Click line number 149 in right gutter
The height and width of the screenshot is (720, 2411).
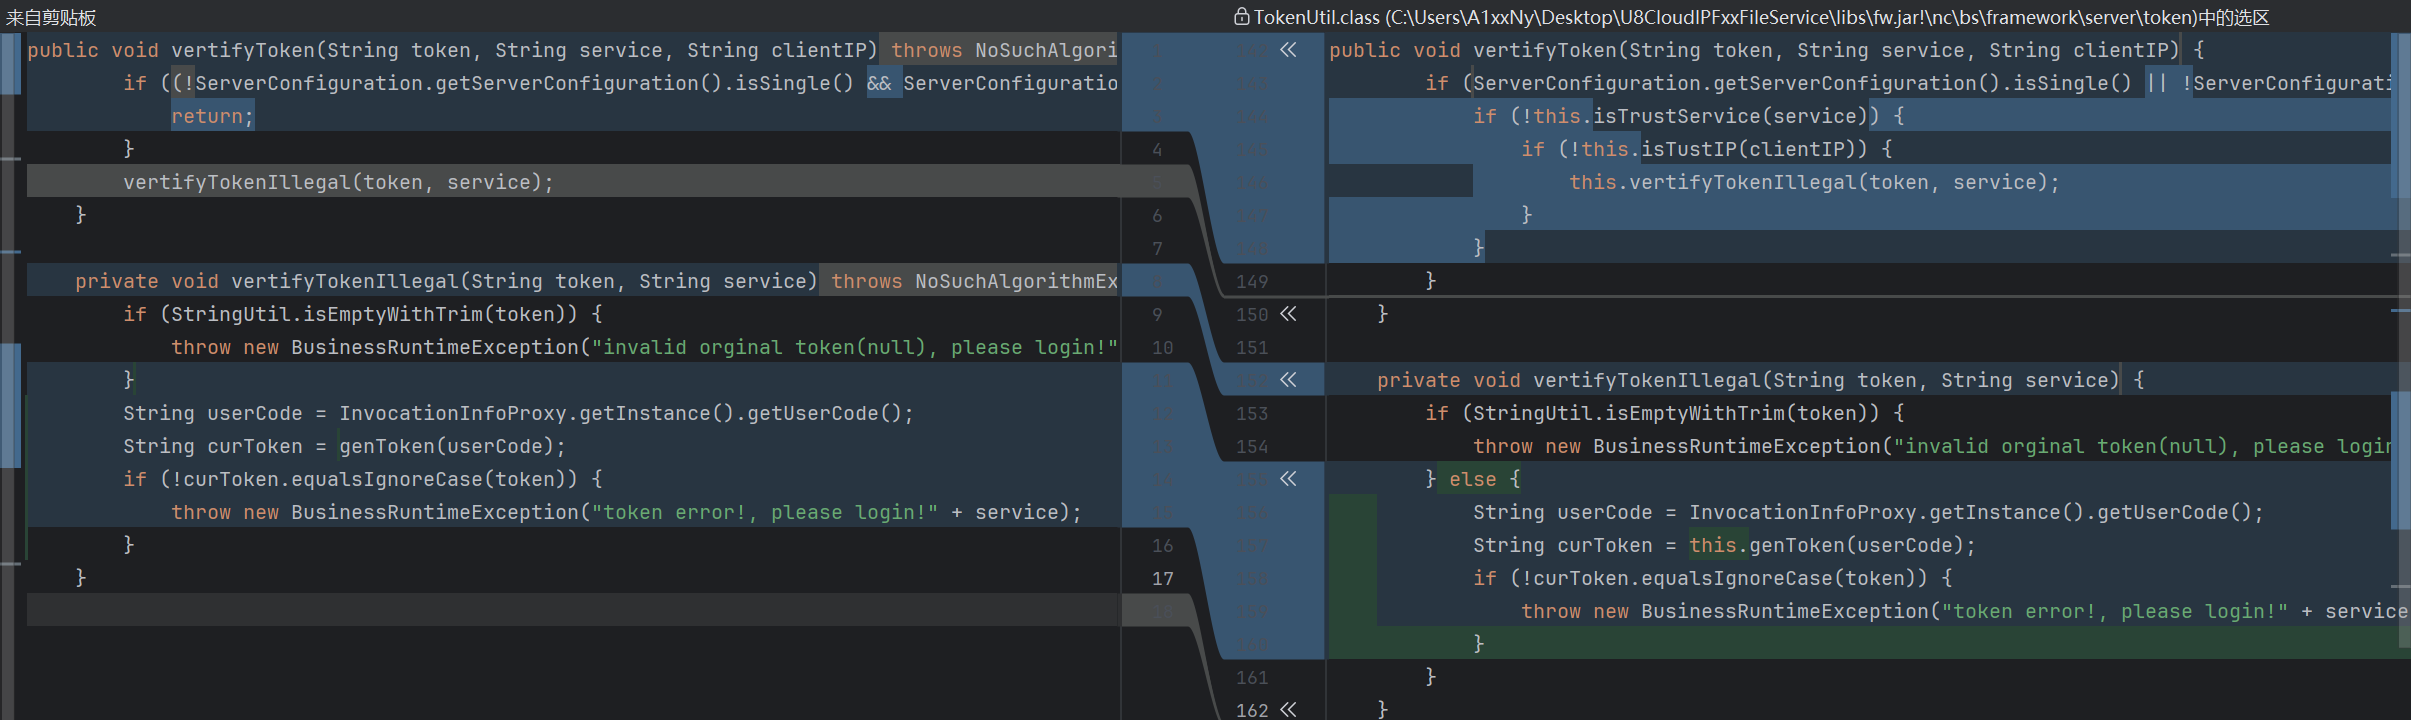(1251, 282)
